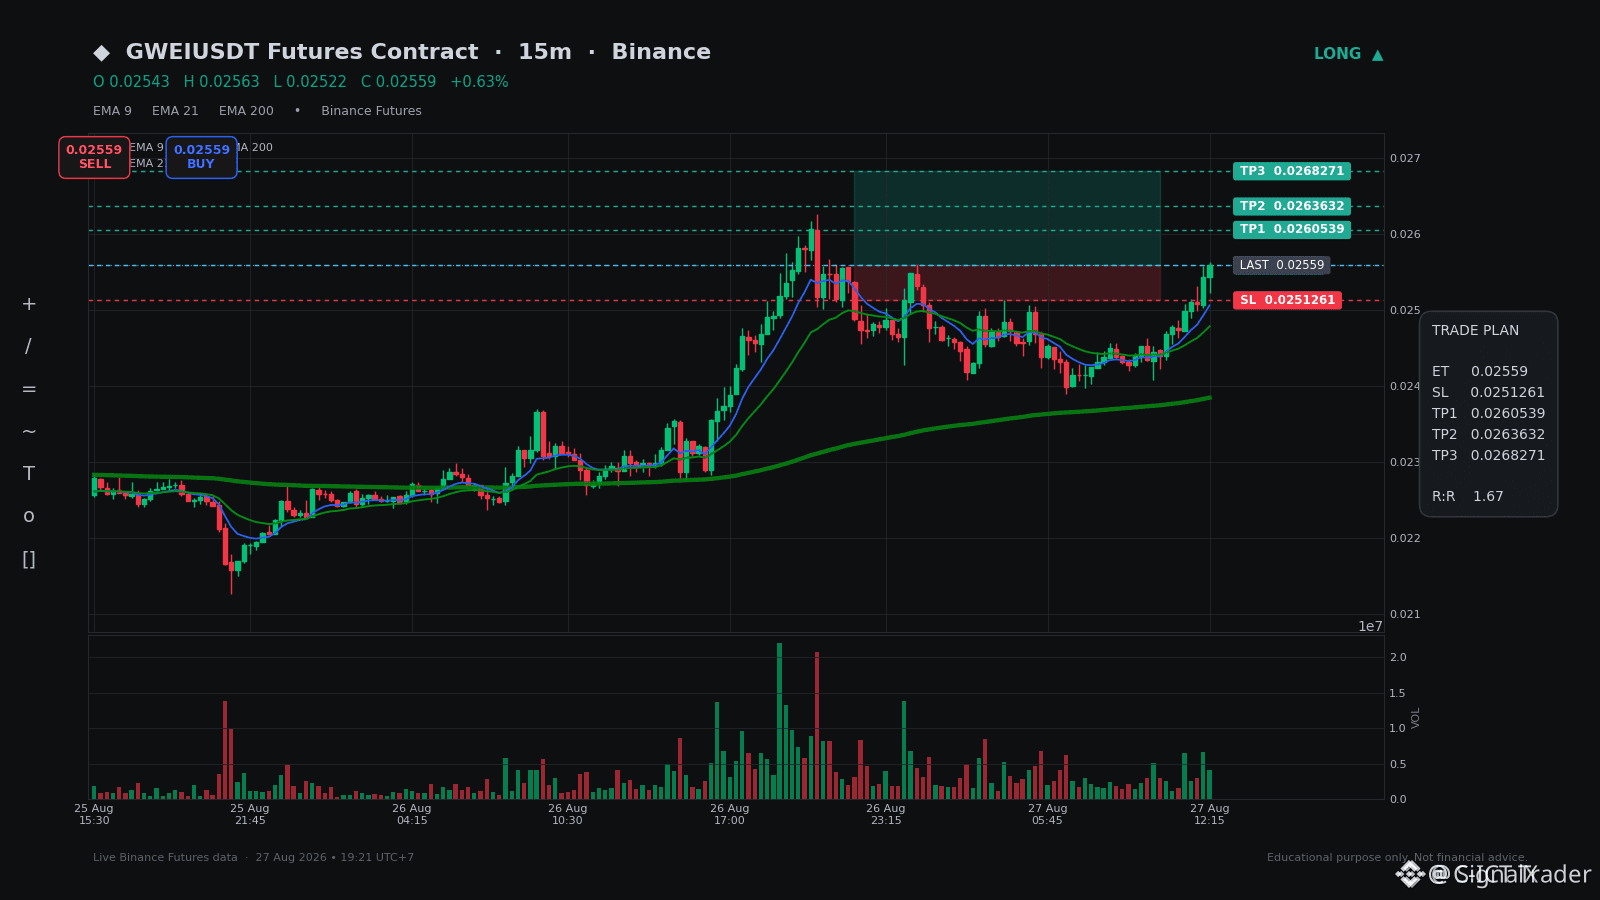Pick the wave tilde drawing tool
This screenshot has height=900, width=1600.
click(x=29, y=432)
